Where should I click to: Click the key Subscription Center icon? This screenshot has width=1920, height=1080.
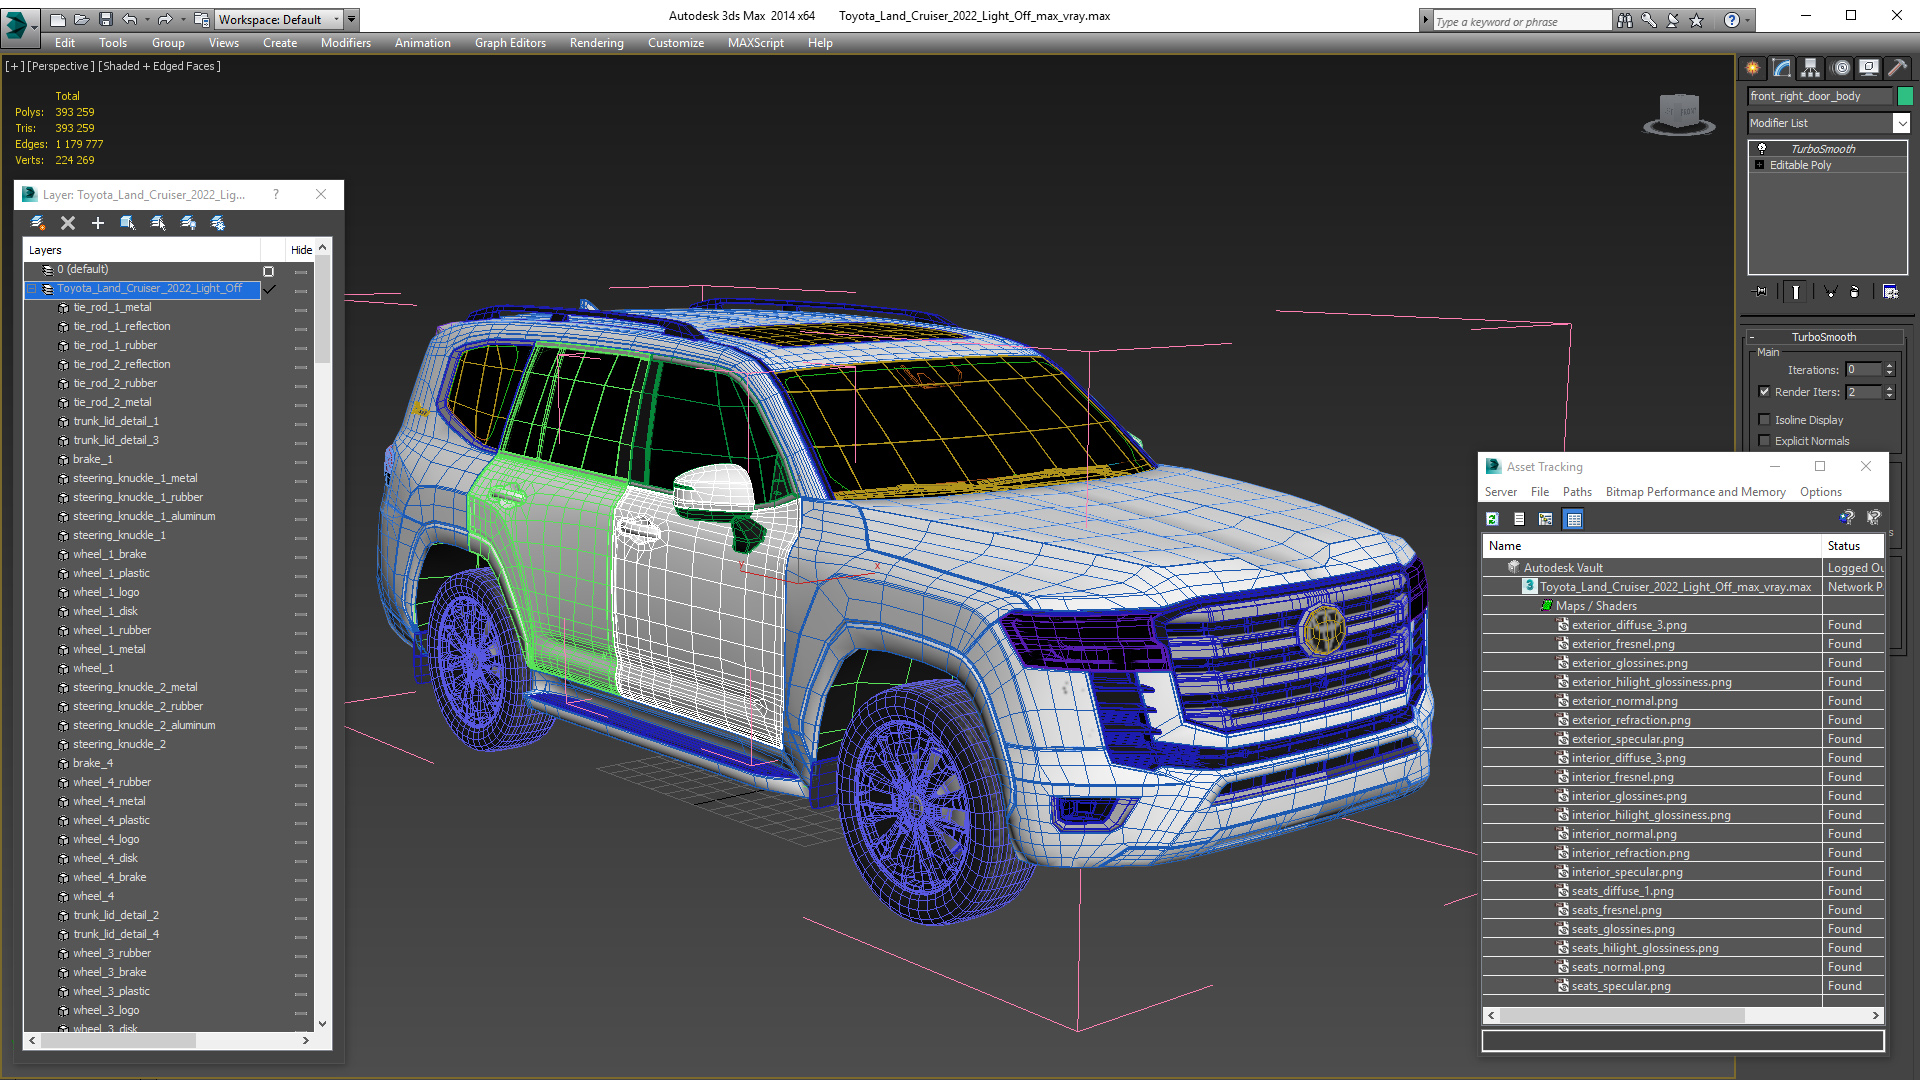(x=1649, y=20)
